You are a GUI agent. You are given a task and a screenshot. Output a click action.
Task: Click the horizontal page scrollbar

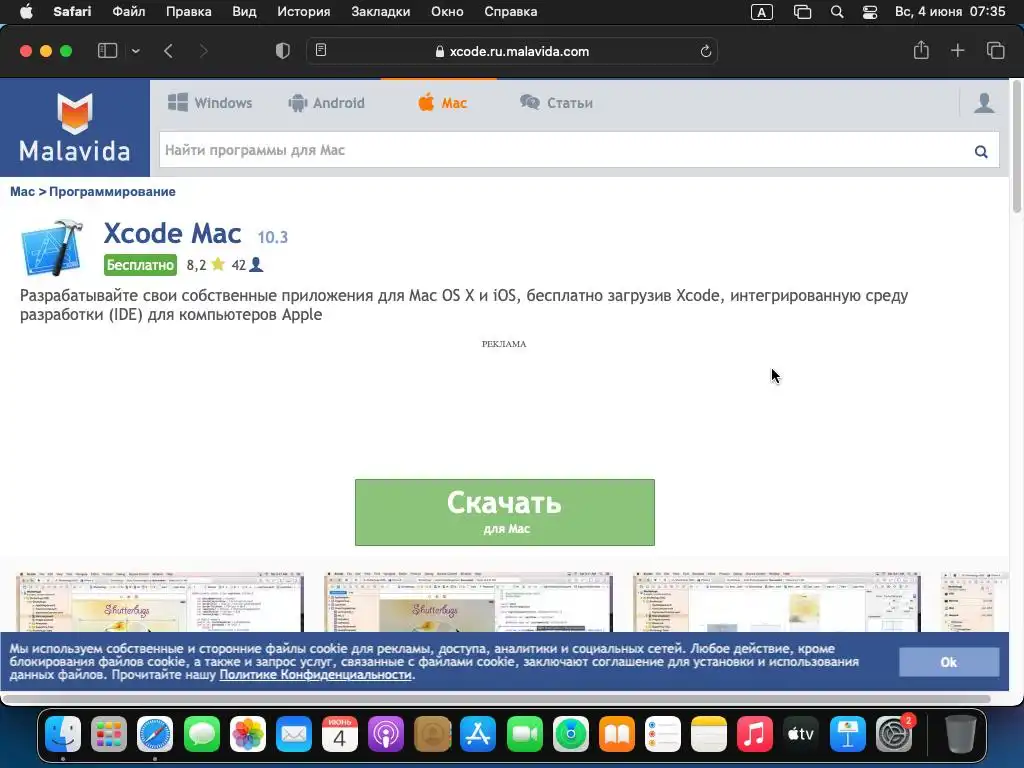click(x=496, y=699)
